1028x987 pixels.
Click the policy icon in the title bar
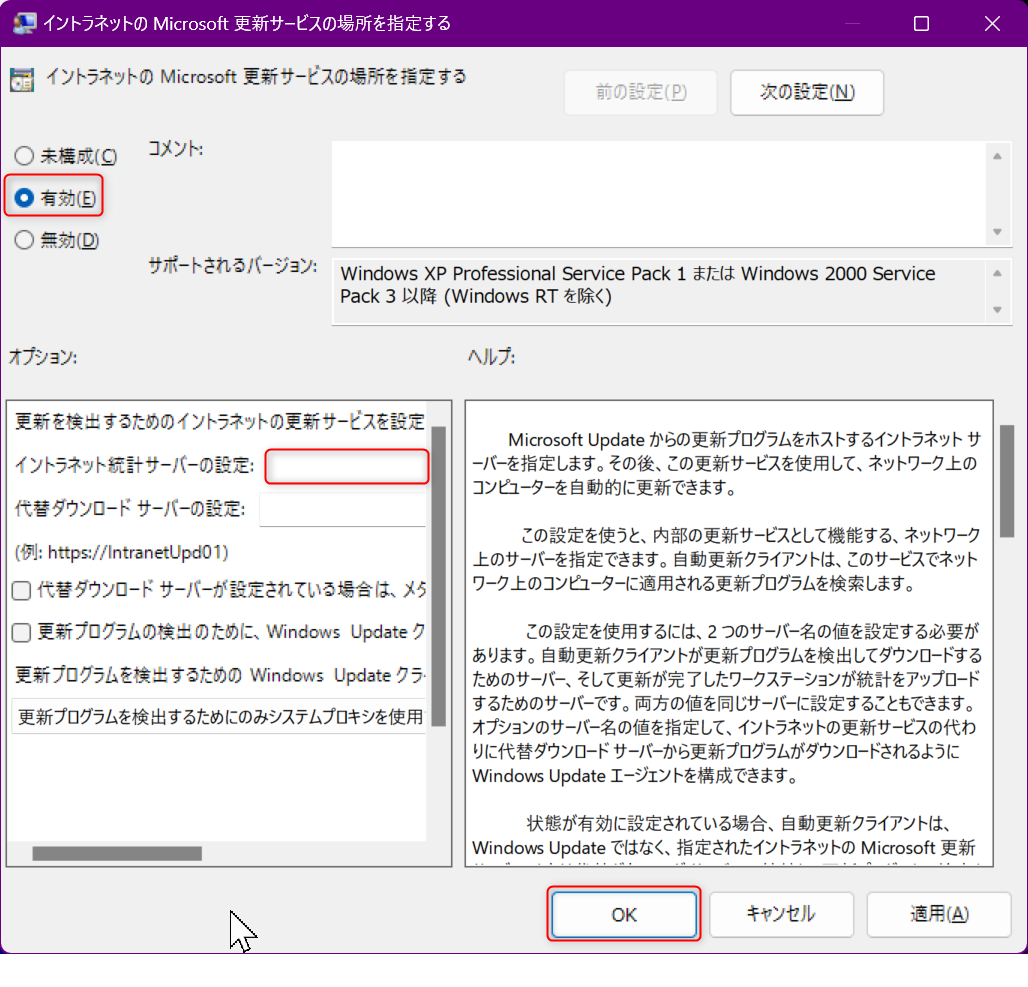[24, 24]
